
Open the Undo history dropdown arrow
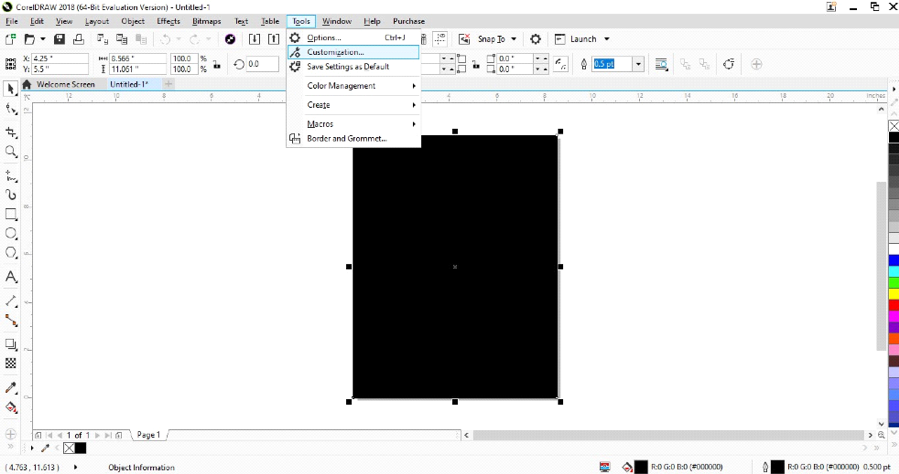click(x=178, y=39)
